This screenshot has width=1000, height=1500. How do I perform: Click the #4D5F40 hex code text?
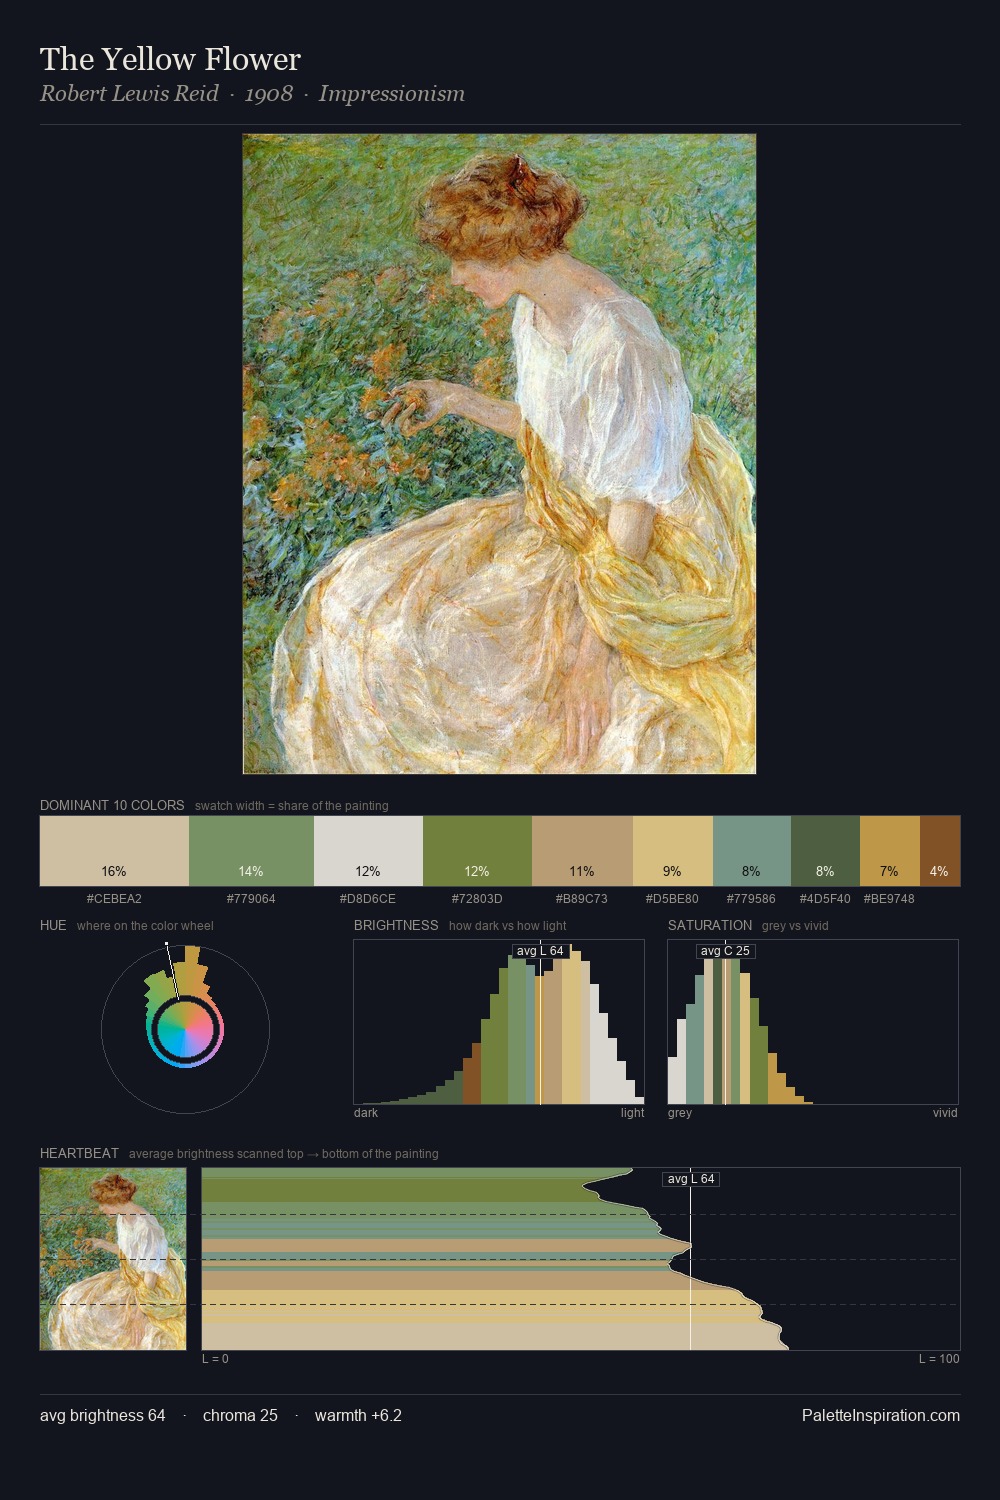[x=825, y=899]
